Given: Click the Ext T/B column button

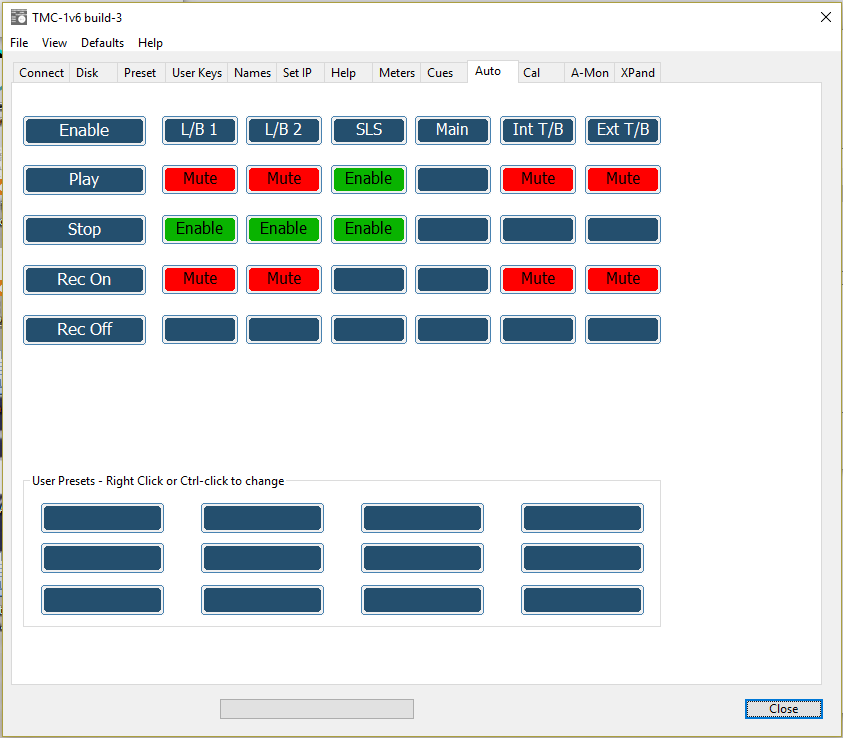Looking at the screenshot, I should pos(623,130).
